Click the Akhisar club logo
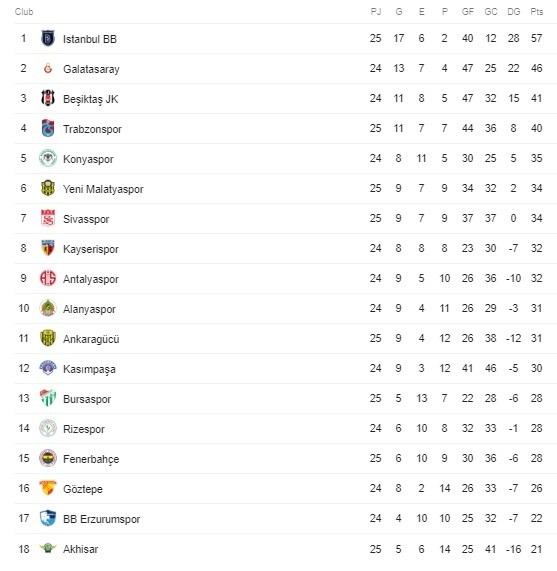 pyautogui.click(x=48, y=548)
